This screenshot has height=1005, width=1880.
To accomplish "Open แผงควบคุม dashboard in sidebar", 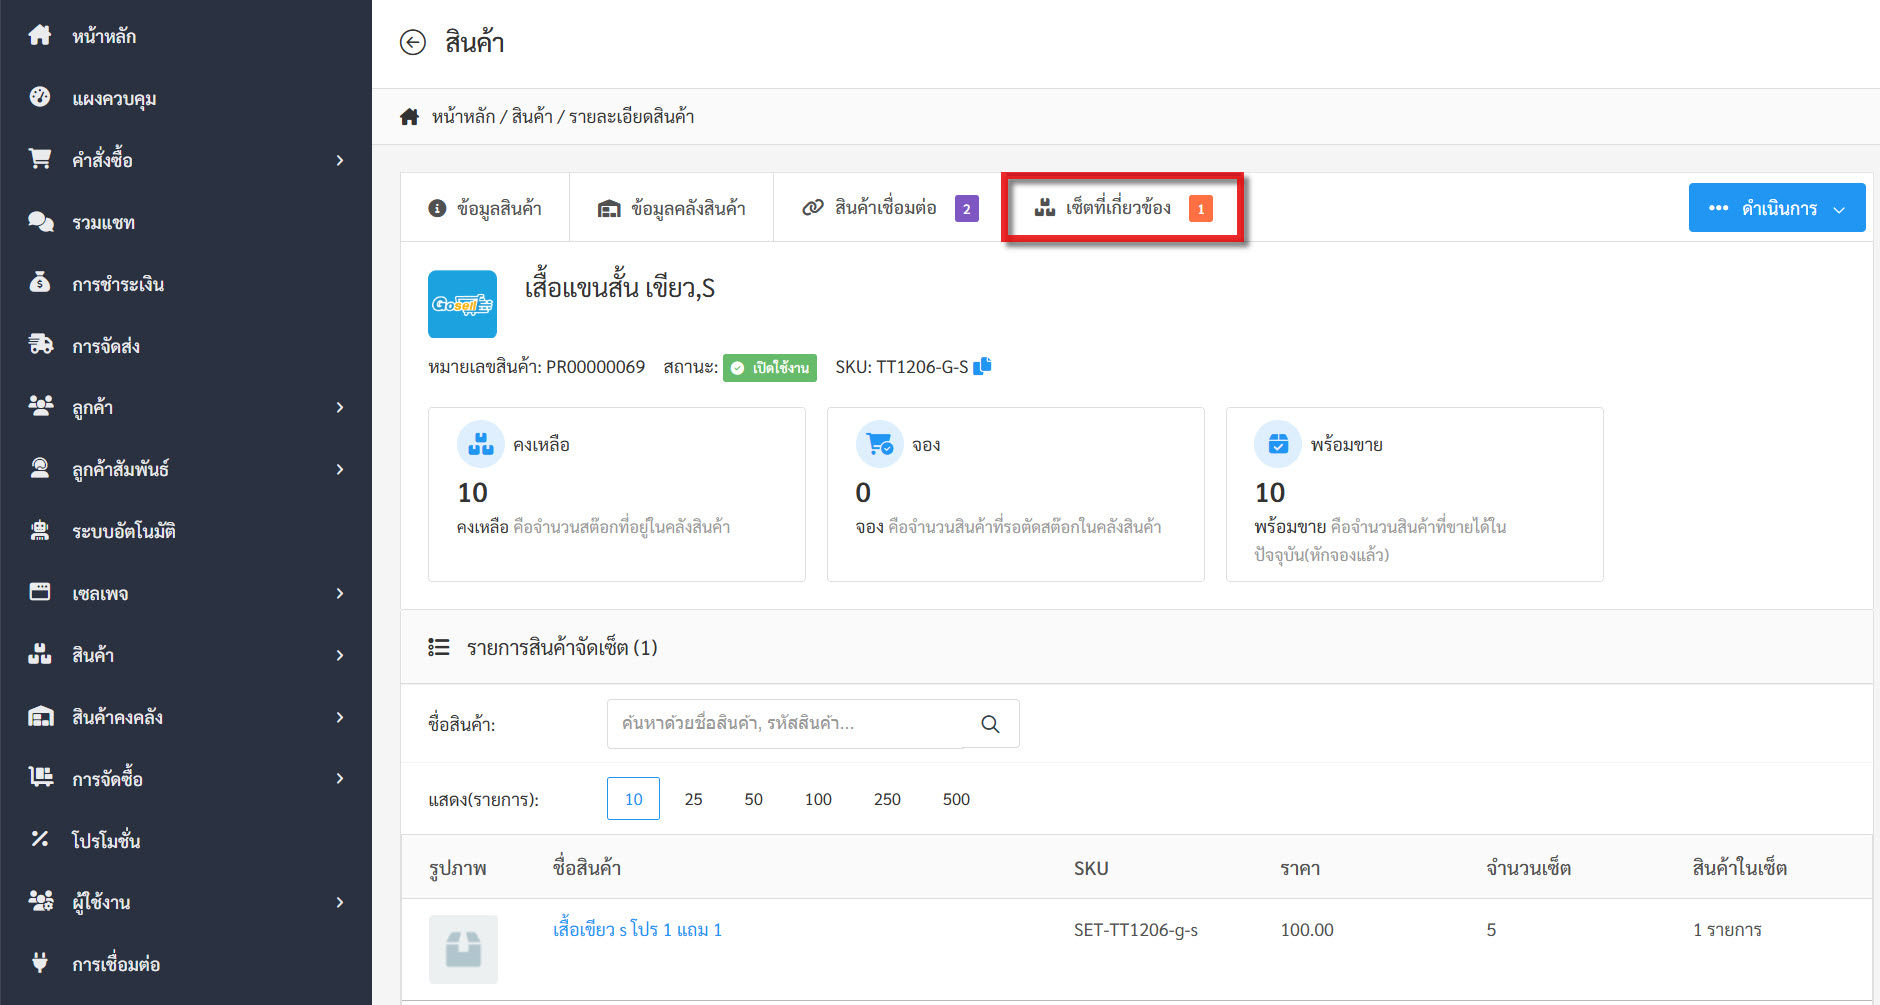I will pos(113,98).
